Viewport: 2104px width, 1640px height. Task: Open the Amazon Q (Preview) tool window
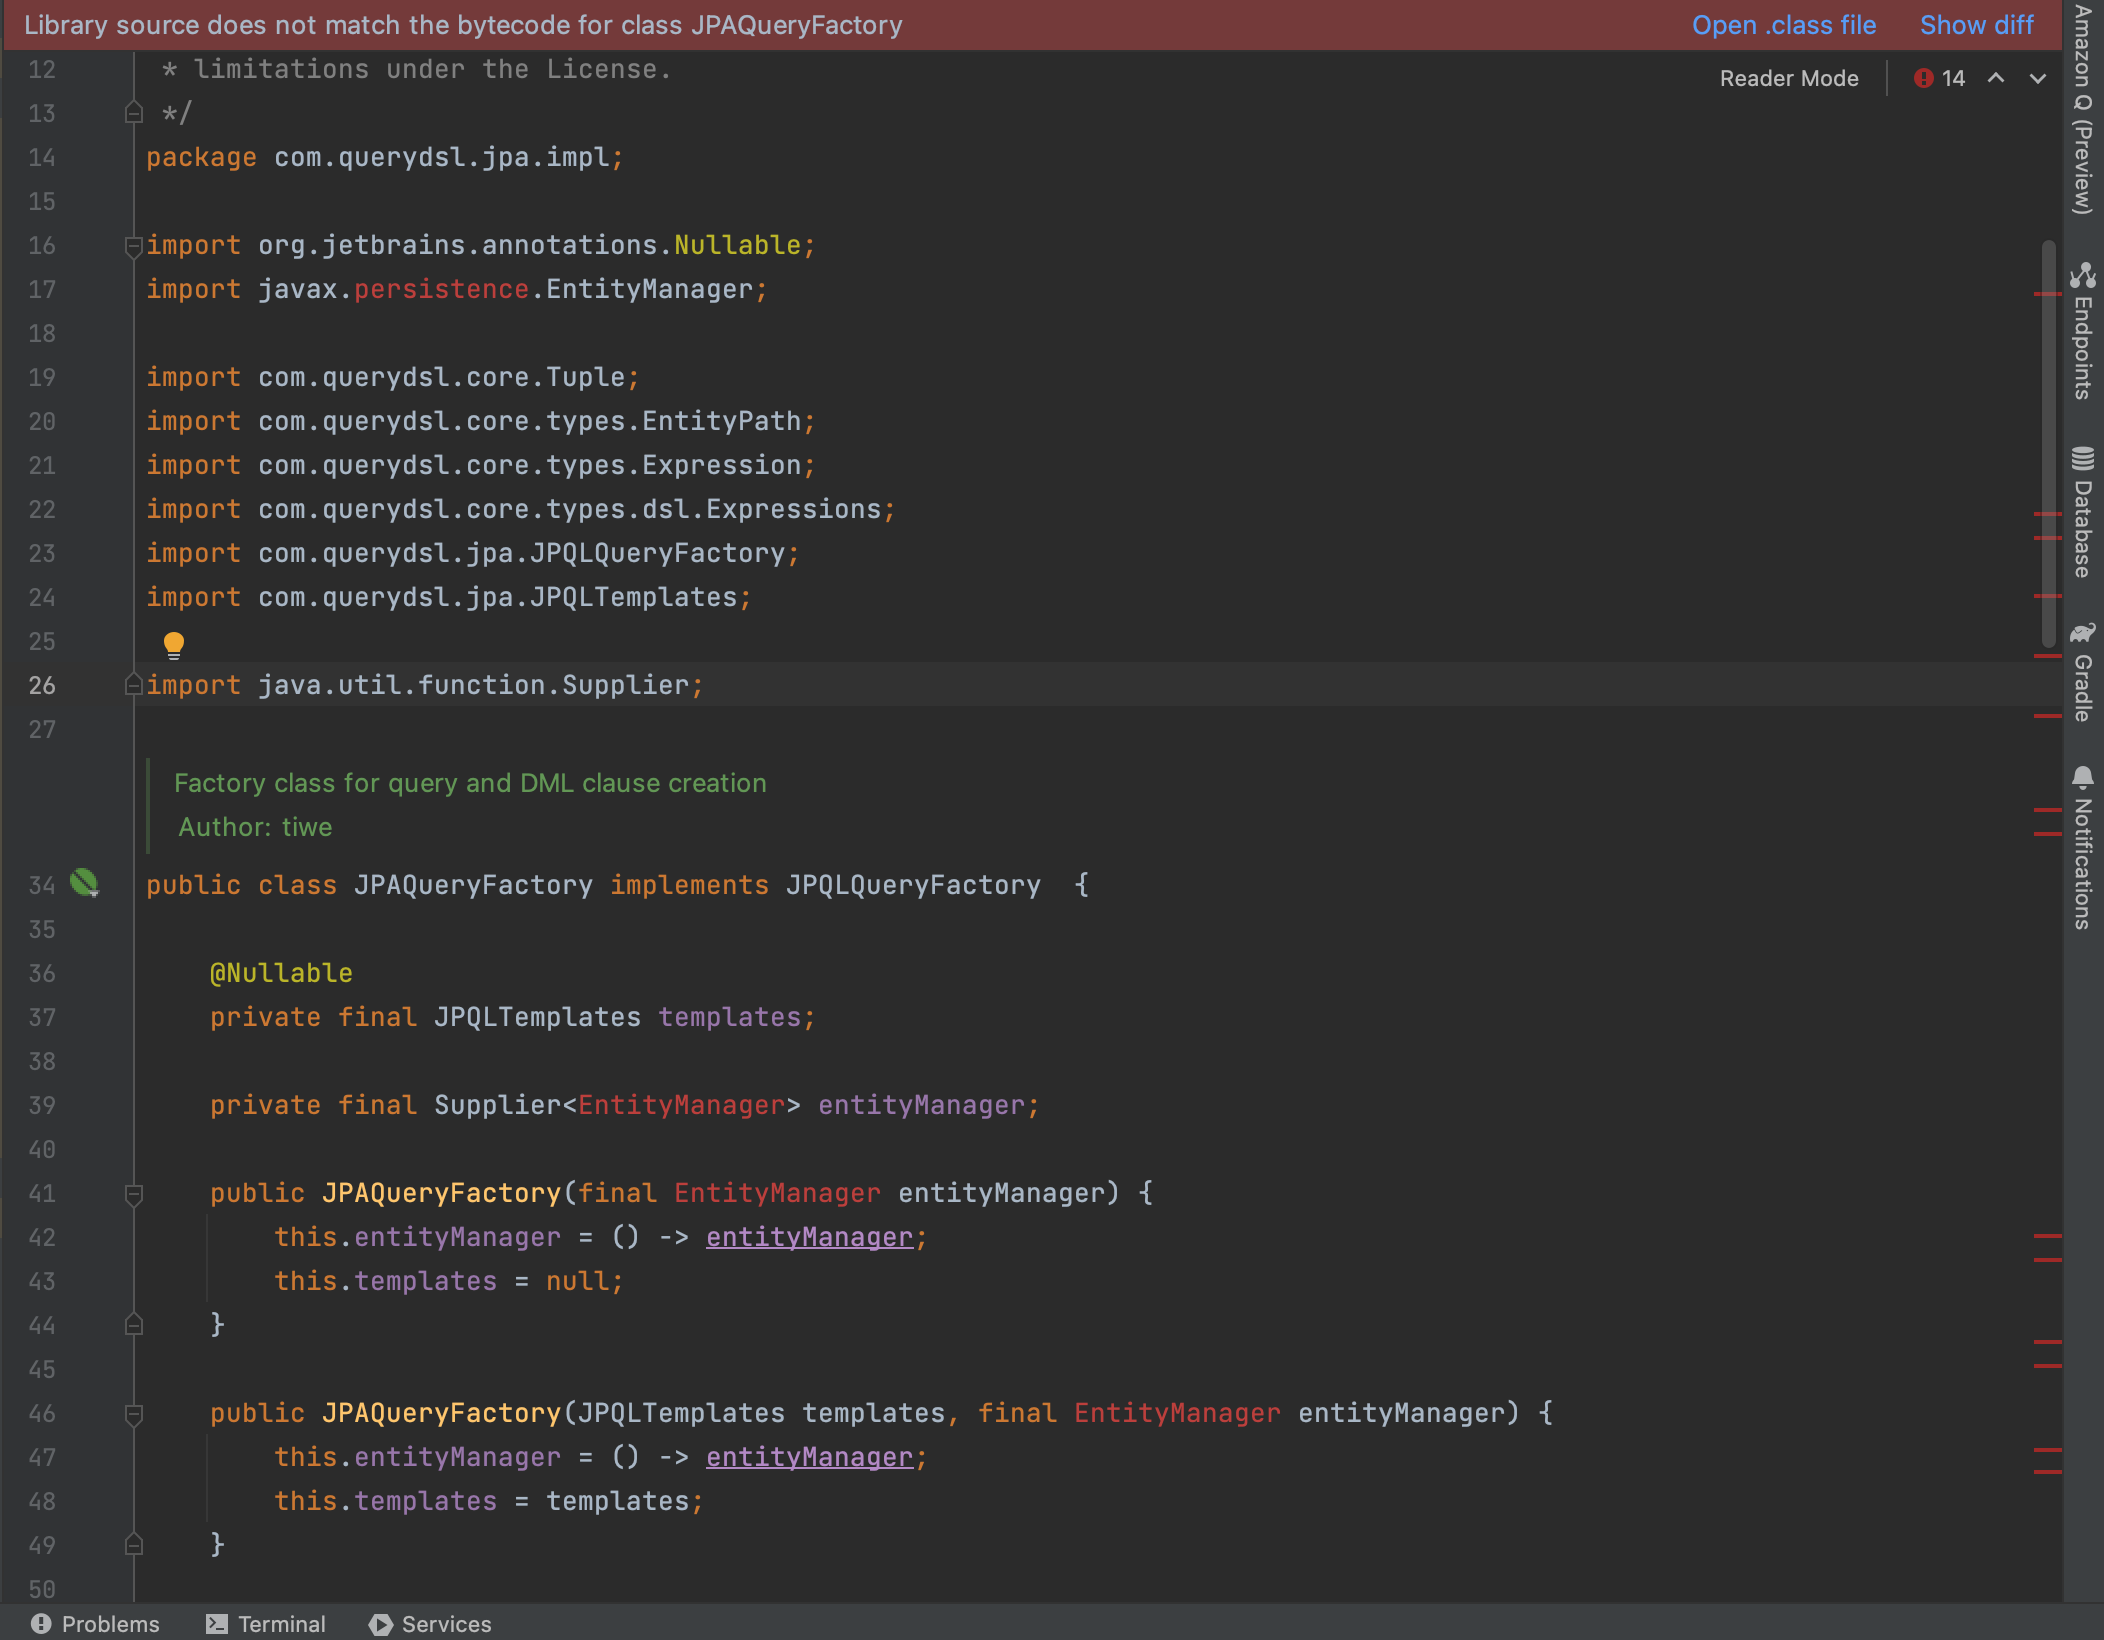(2083, 110)
